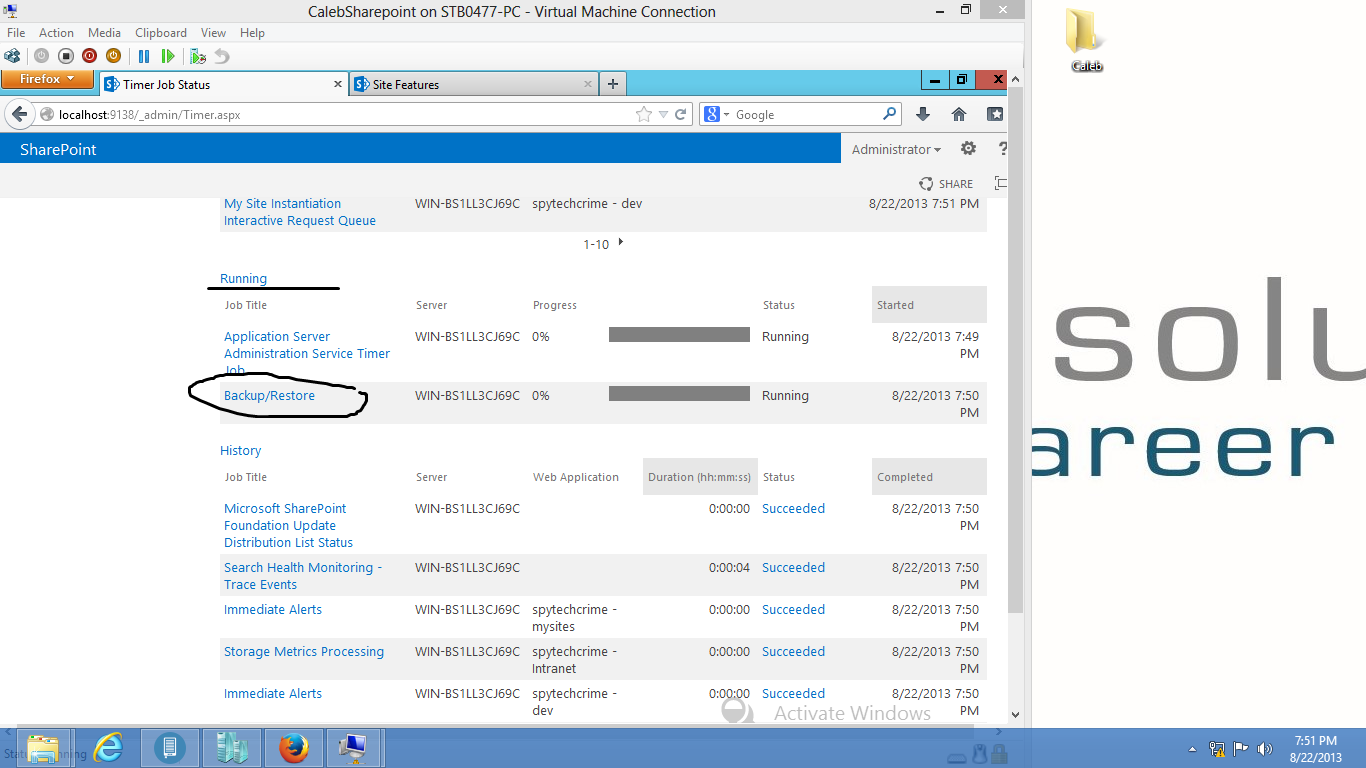Click the Firefox taskbar icon
Screen dimensions: 1366x768
pyautogui.click(x=293, y=748)
